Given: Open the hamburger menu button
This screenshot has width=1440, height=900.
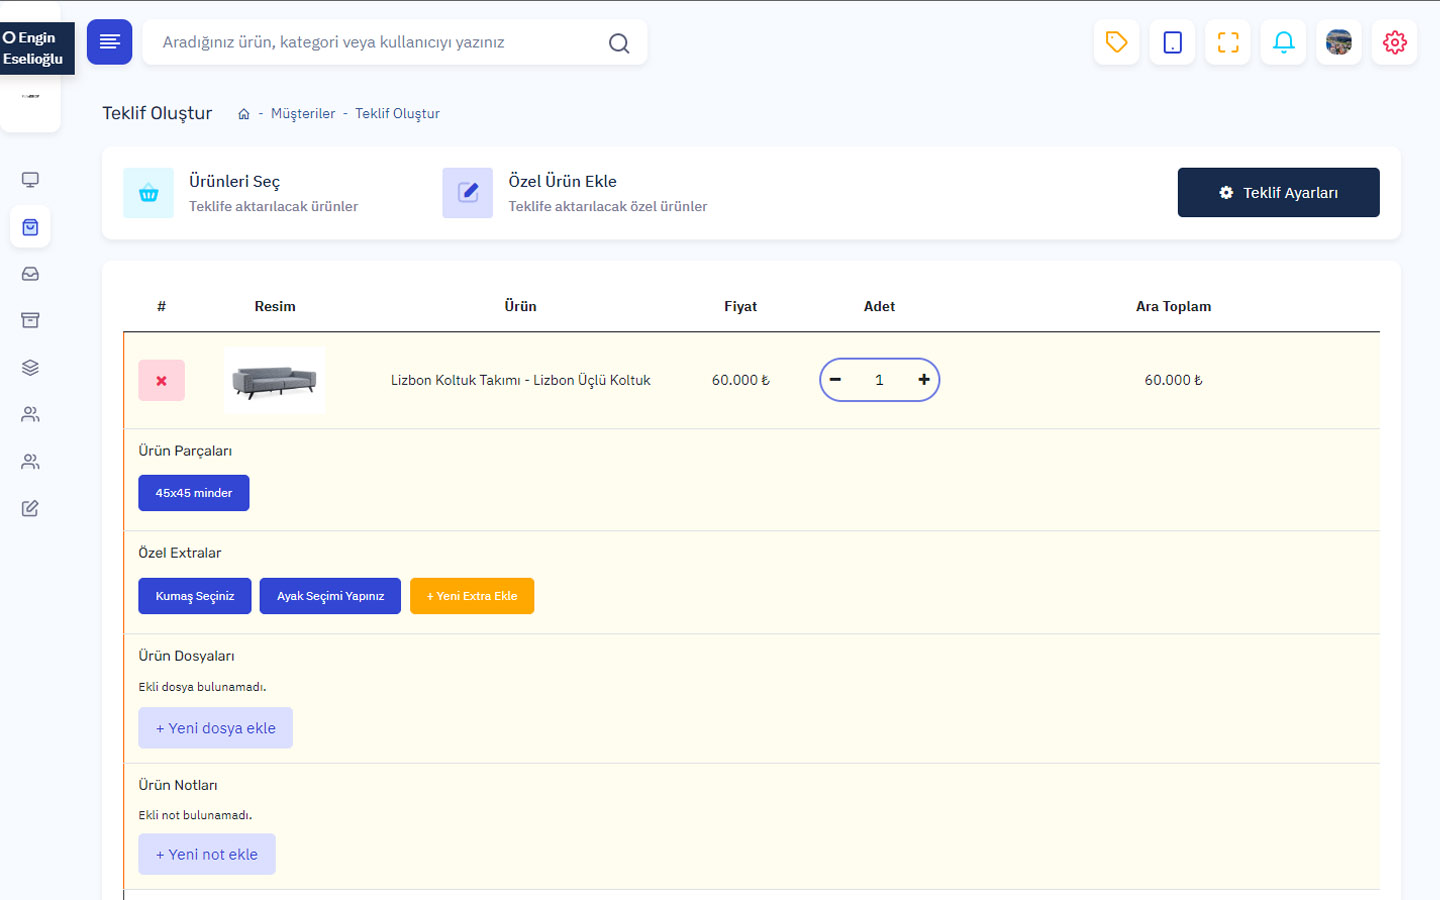Looking at the screenshot, I should click(x=109, y=42).
